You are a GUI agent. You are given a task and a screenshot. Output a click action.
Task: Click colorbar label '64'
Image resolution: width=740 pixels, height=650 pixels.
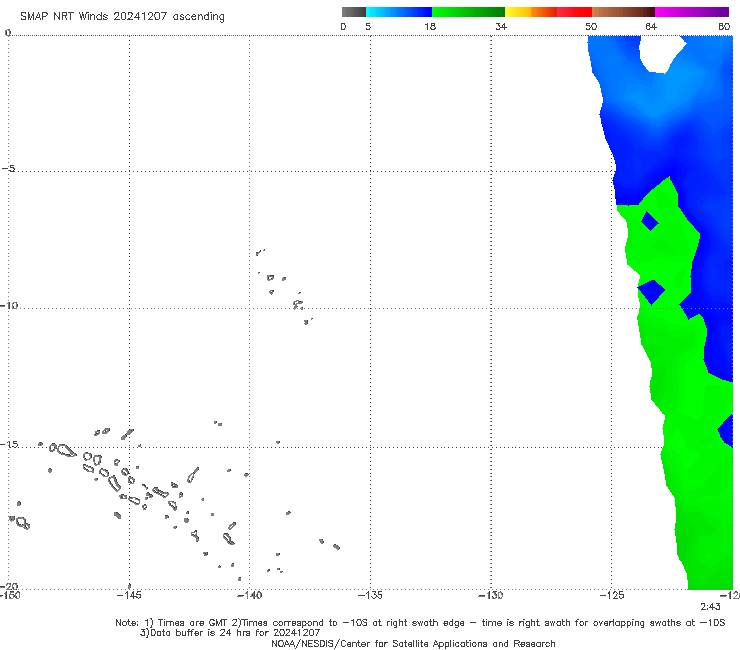[x=651, y=26]
